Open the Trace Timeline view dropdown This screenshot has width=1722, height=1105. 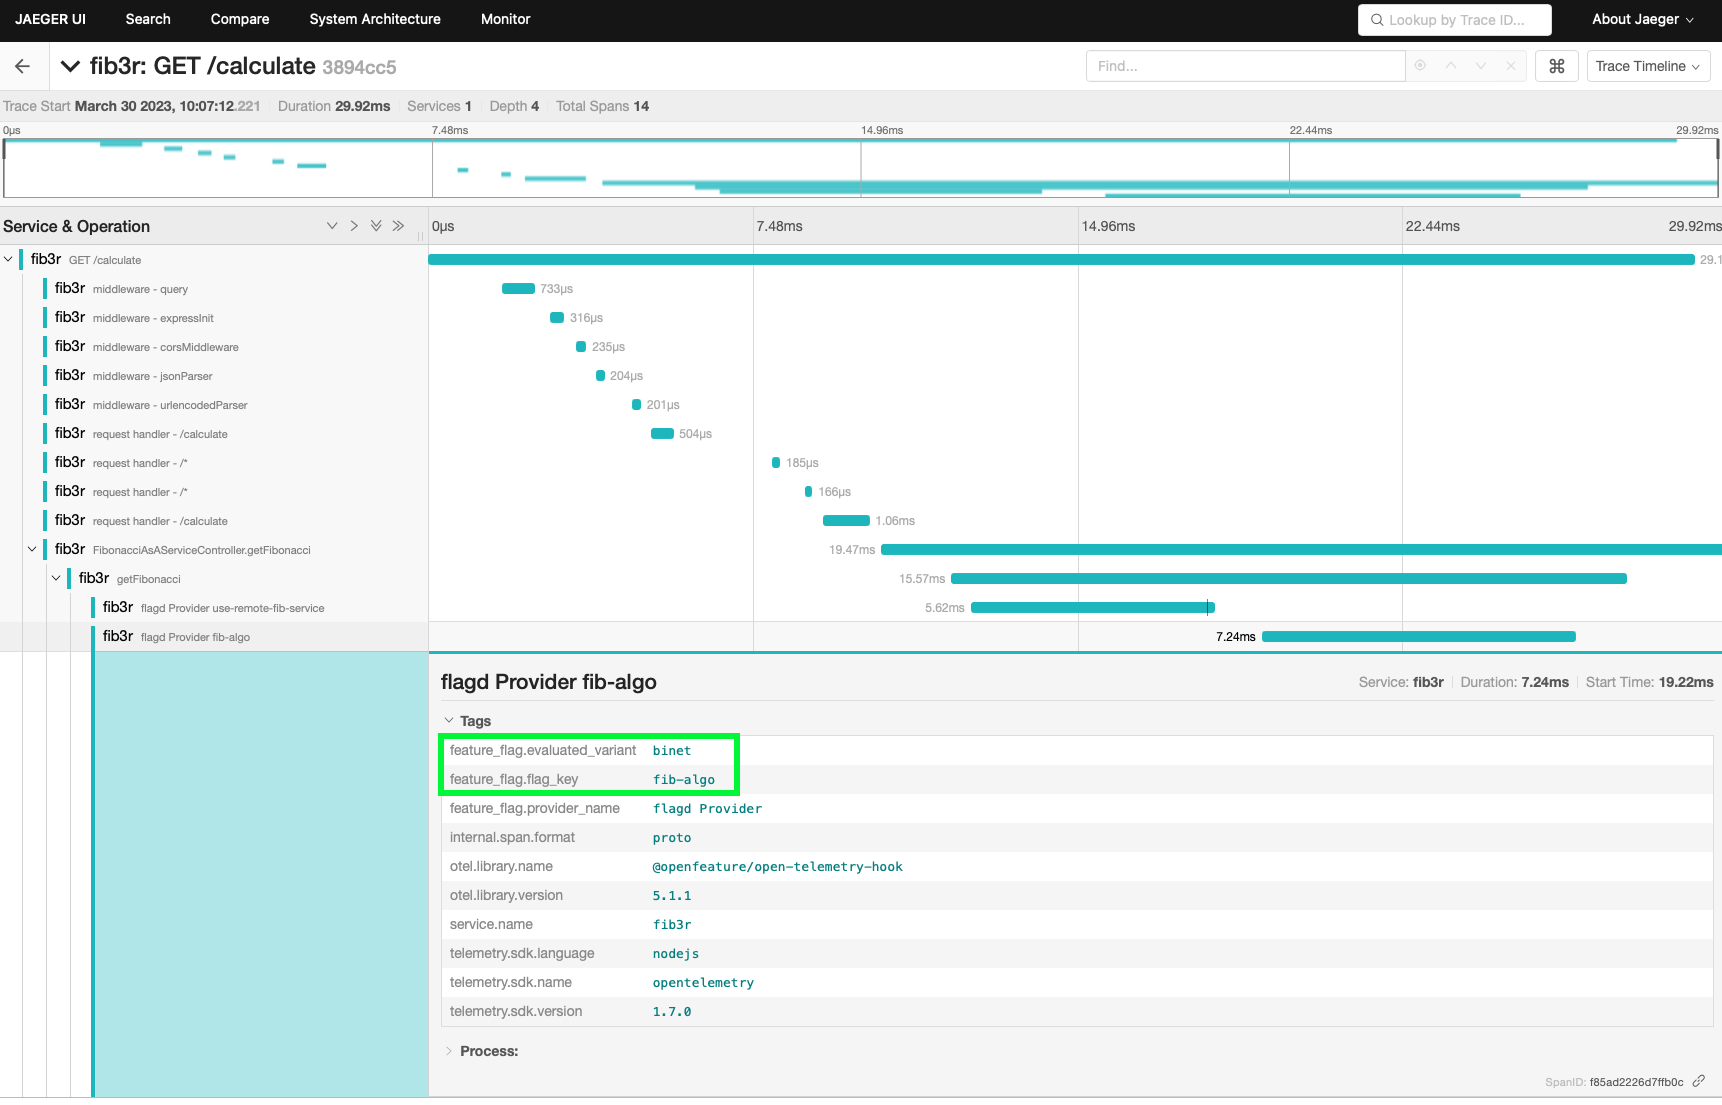coord(1648,66)
